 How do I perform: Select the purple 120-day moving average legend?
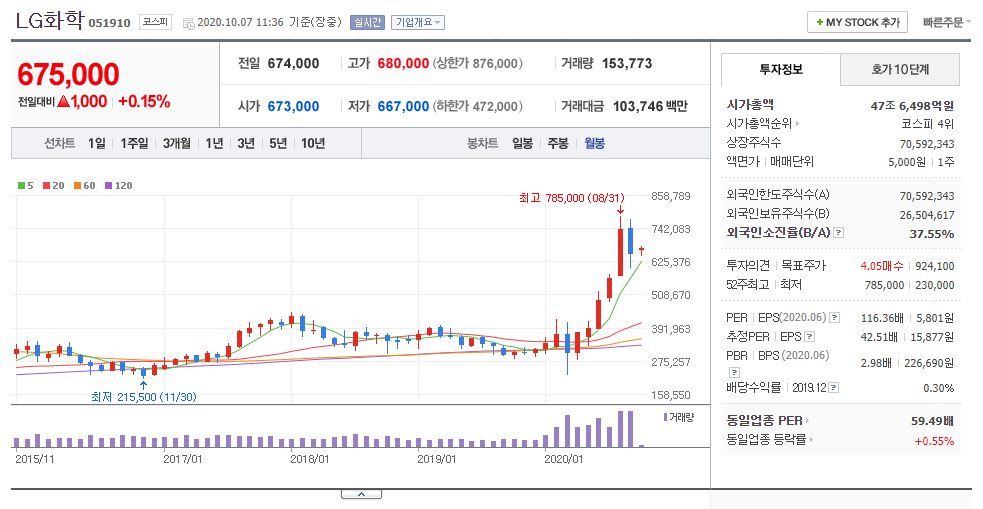click(x=118, y=186)
